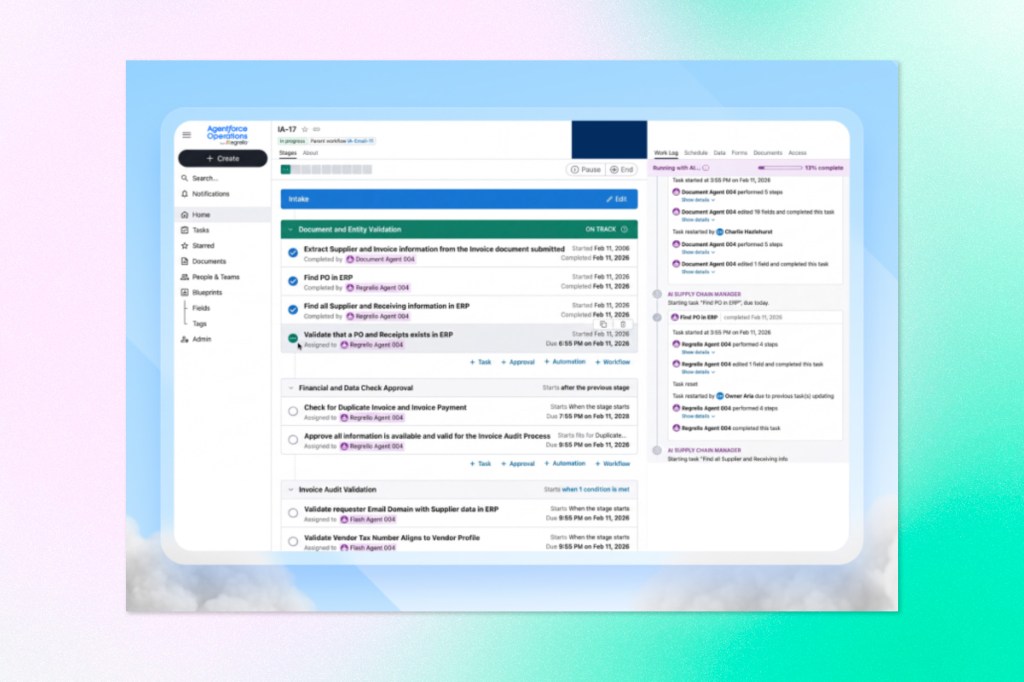Star the IA-17 workflow
Image resolution: width=1024 pixels, height=682 pixels.
[305, 129]
